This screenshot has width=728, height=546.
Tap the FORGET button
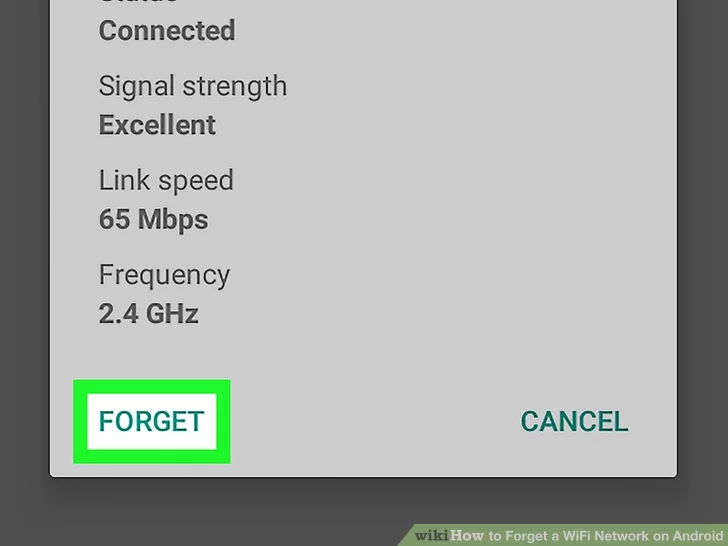click(x=151, y=422)
